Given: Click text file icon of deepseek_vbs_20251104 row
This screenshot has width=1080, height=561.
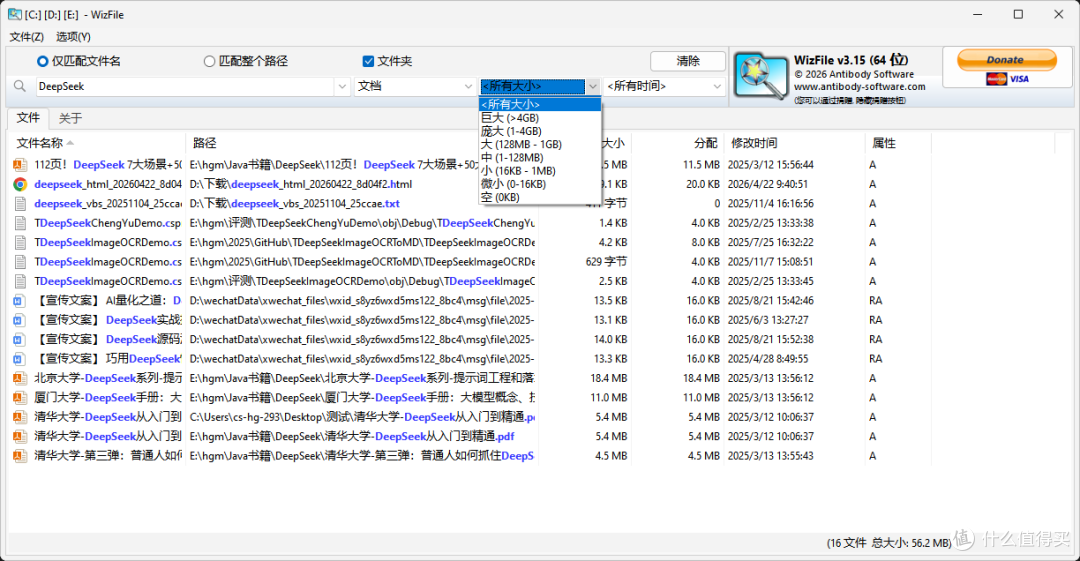Looking at the screenshot, I should [x=20, y=203].
